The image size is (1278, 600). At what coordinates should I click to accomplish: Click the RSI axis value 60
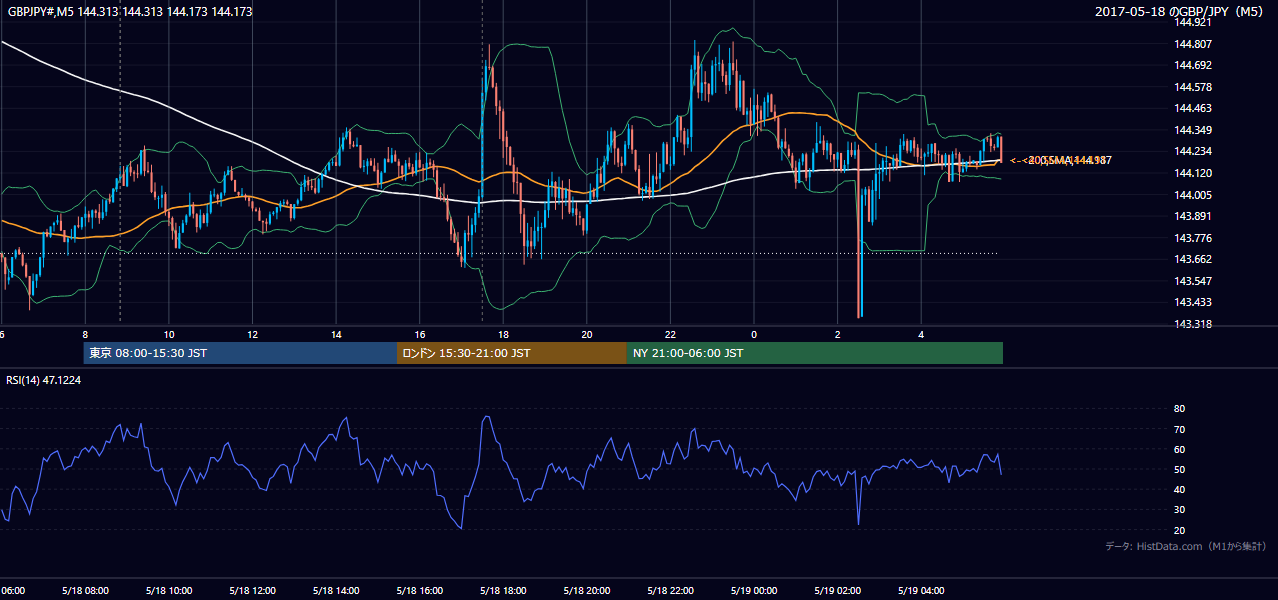[1180, 449]
